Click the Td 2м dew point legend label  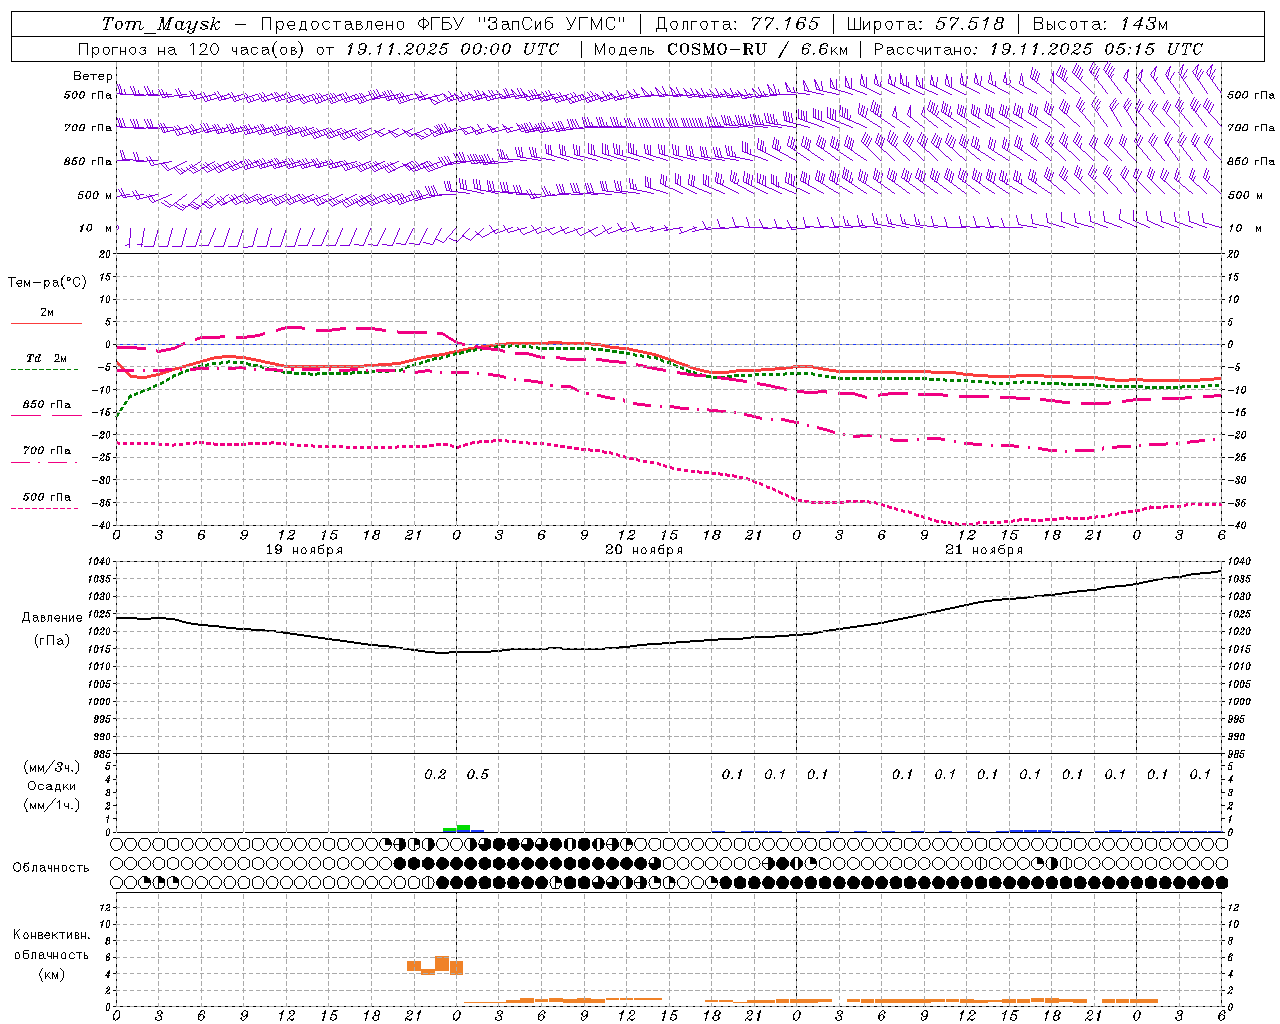47,358
